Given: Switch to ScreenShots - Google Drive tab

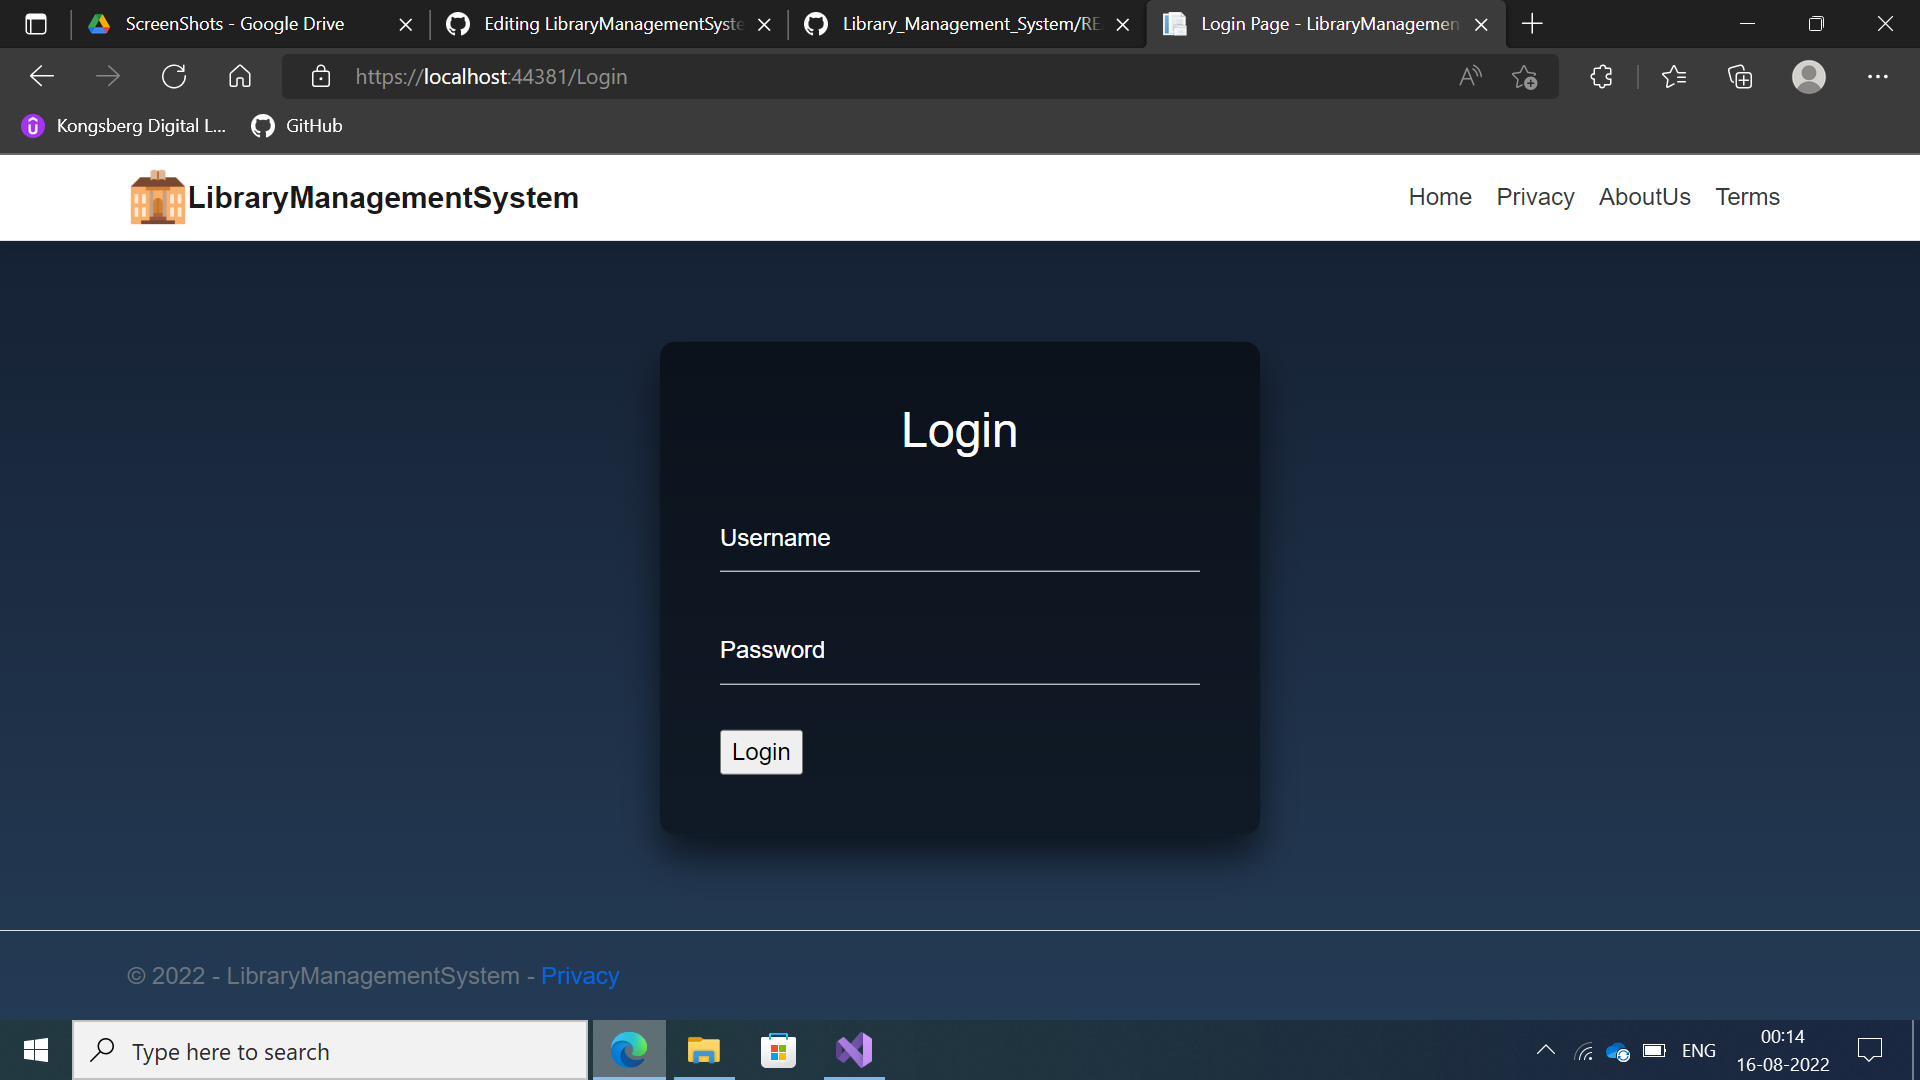Looking at the screenshot, I should pyautogui.click(x=235, y=24).
